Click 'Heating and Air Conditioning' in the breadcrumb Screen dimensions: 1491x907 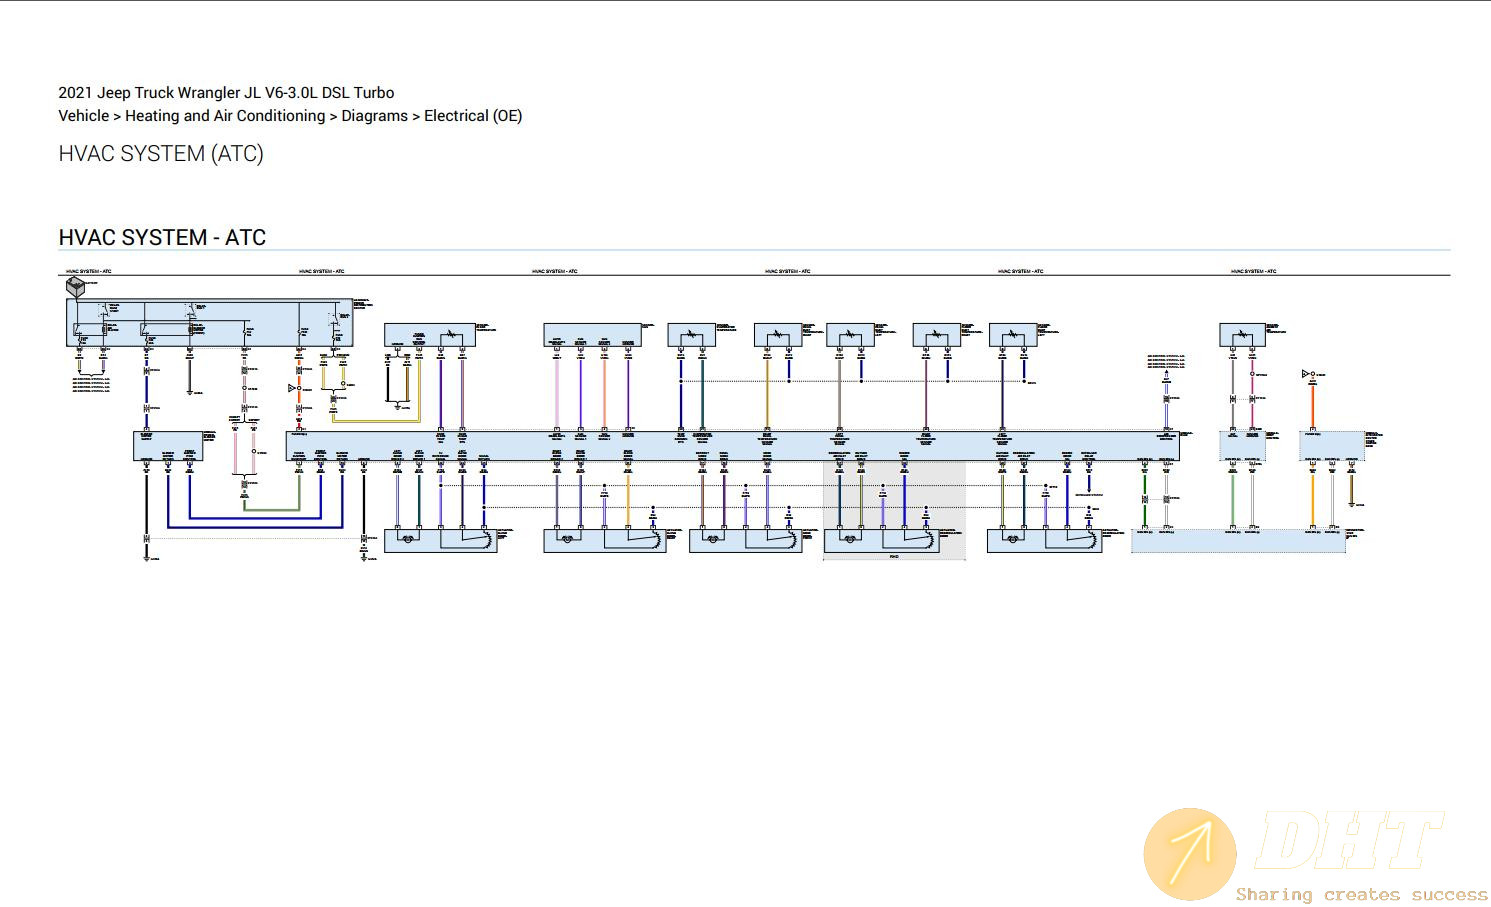click(x=225, y=115)
